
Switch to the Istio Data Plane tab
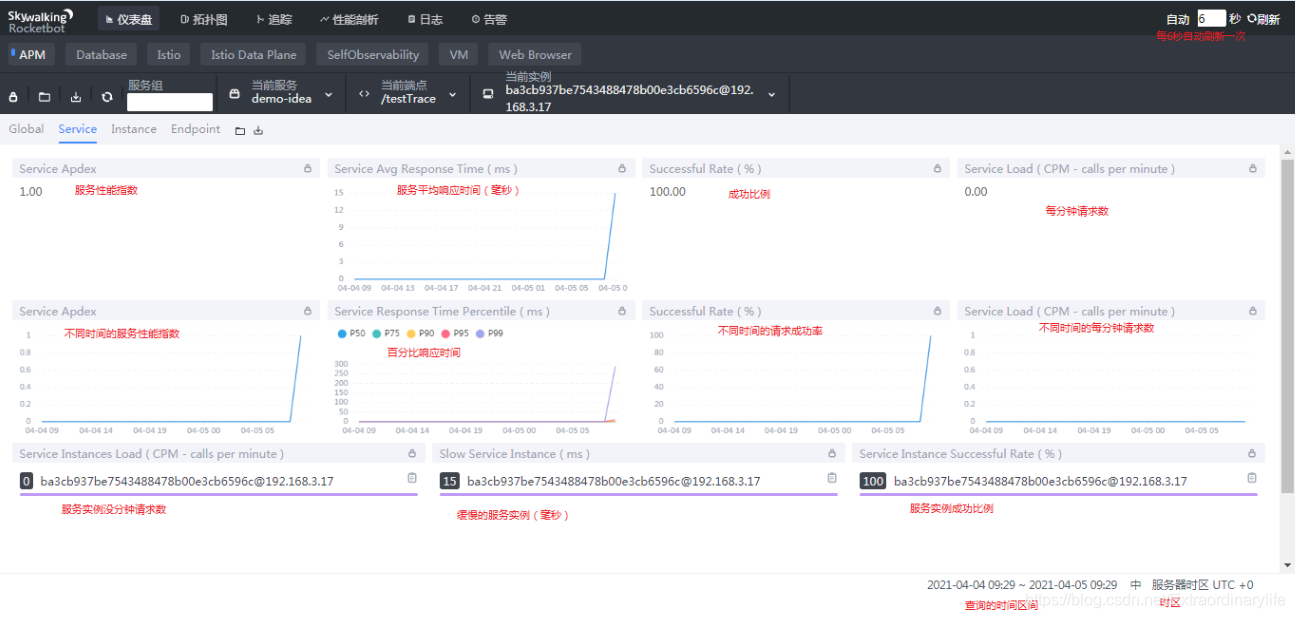click(254, 55)
